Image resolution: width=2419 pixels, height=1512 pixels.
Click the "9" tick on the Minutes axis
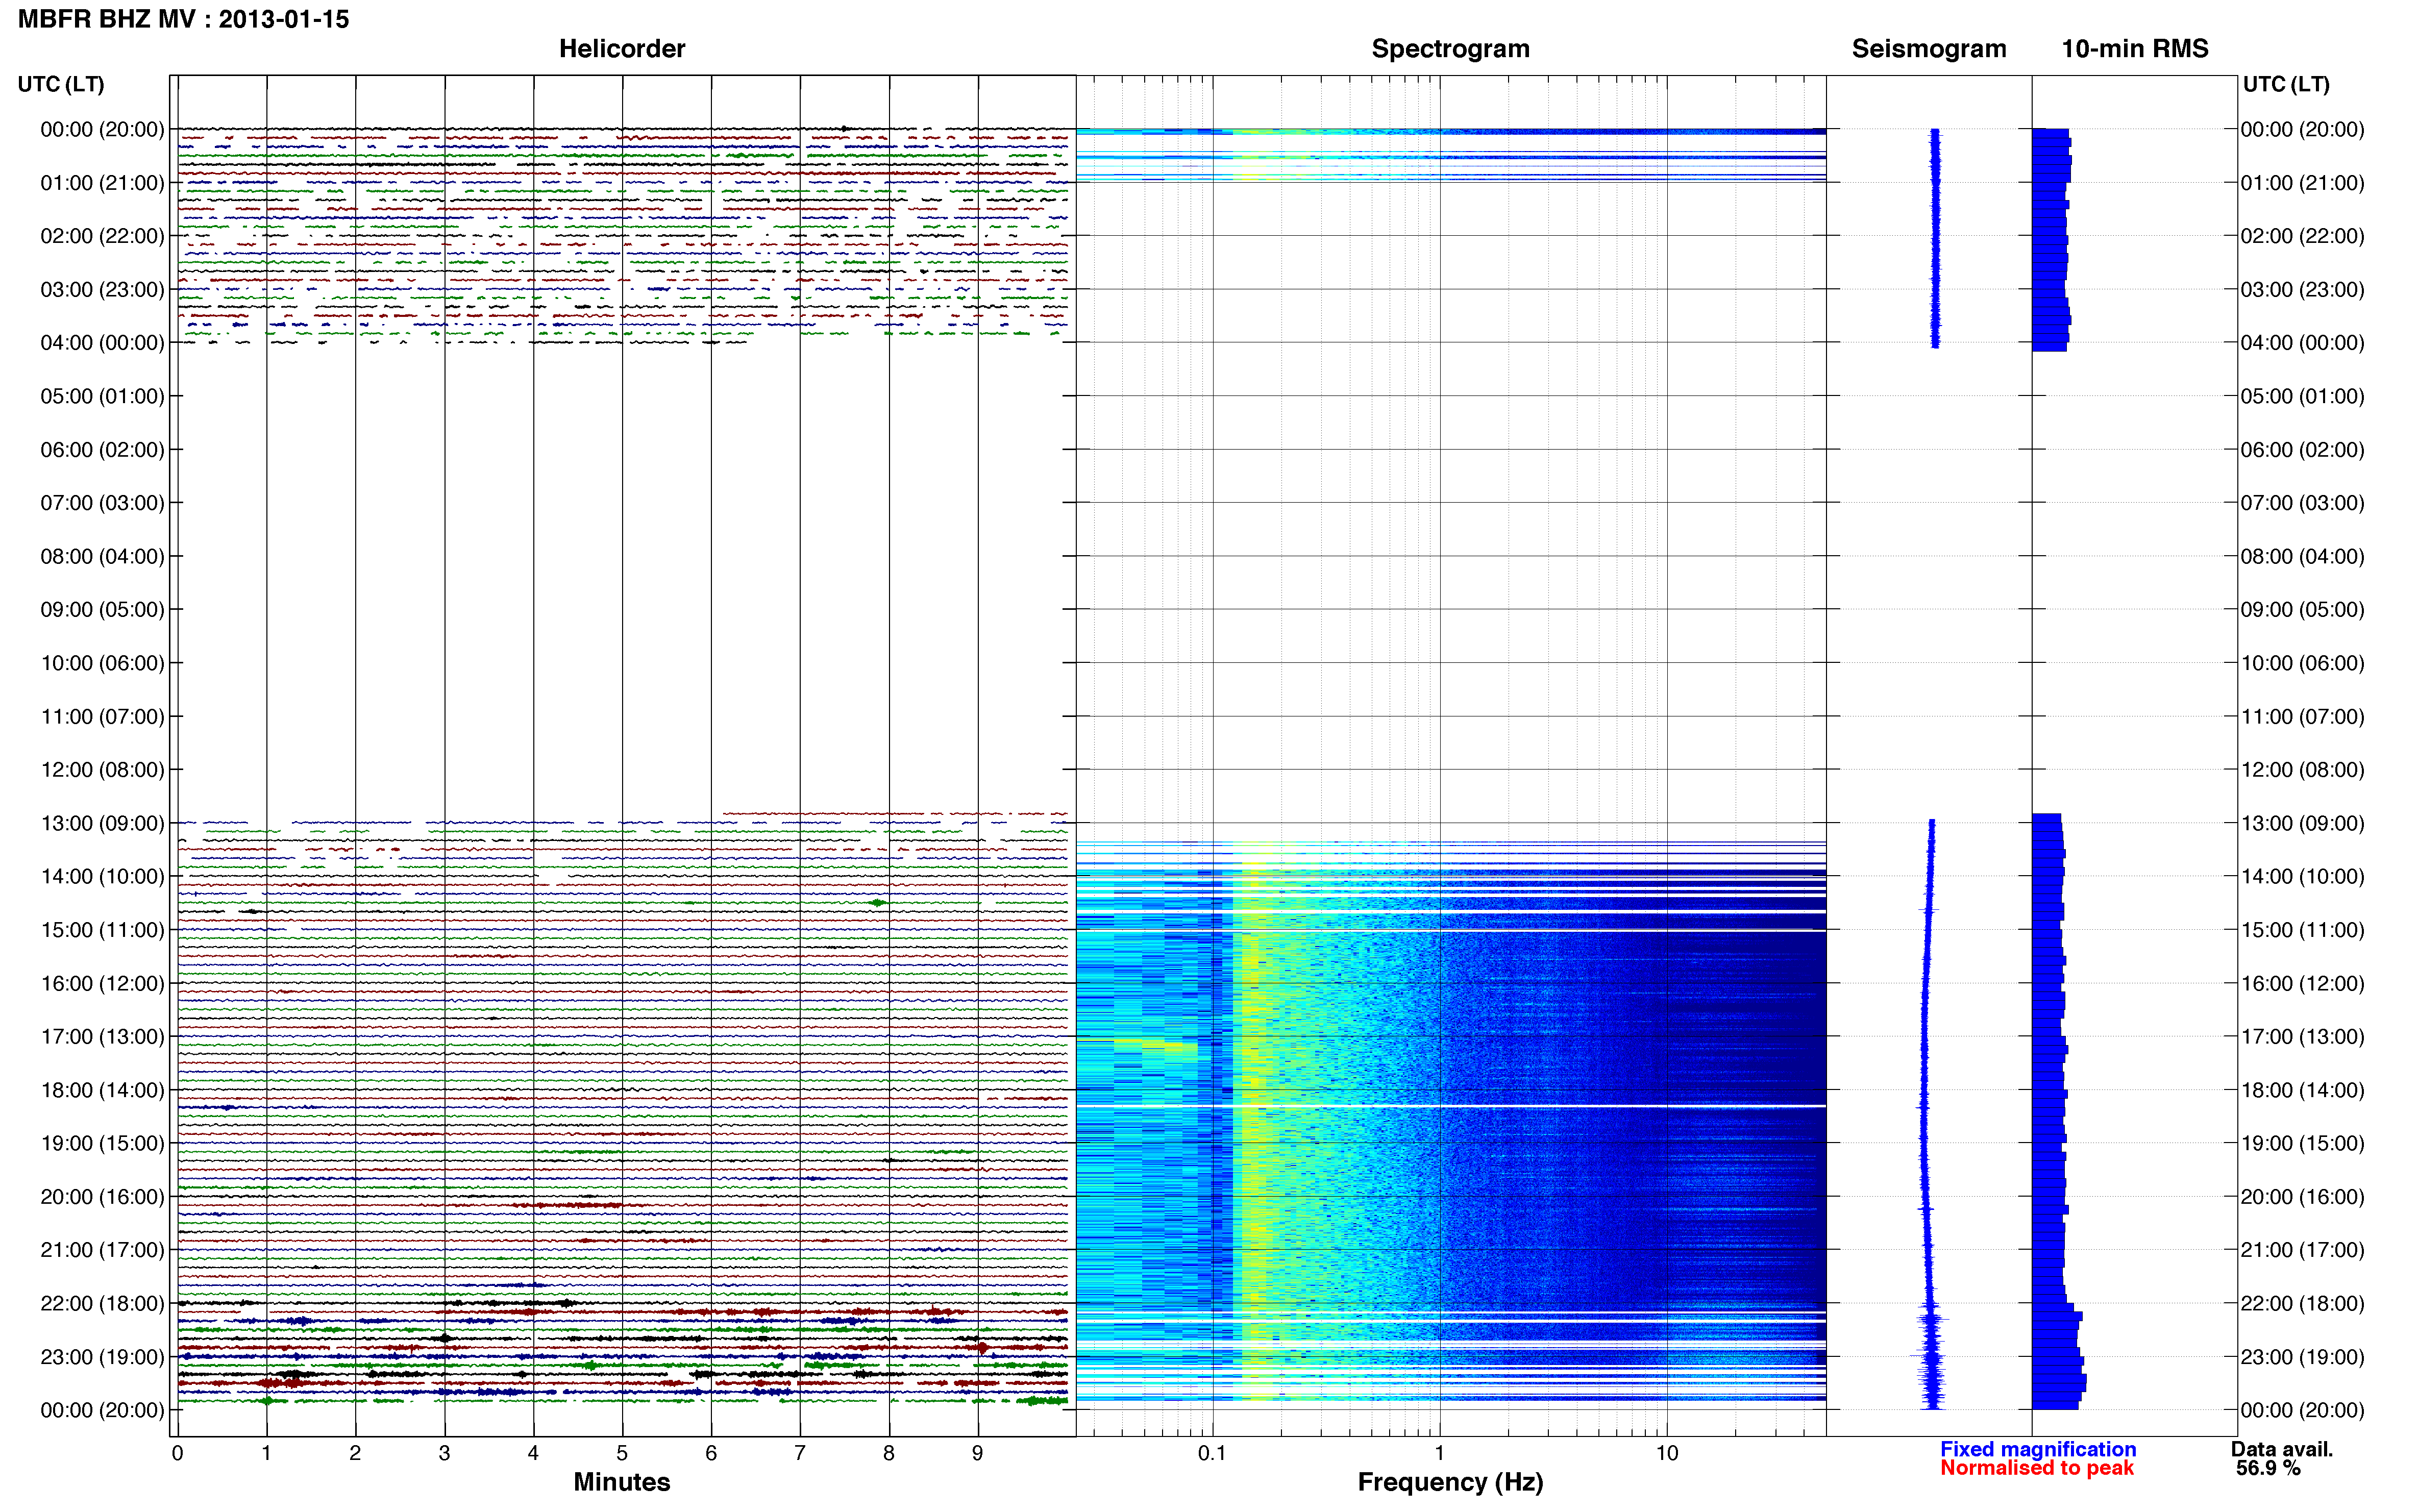[977, 1453]
